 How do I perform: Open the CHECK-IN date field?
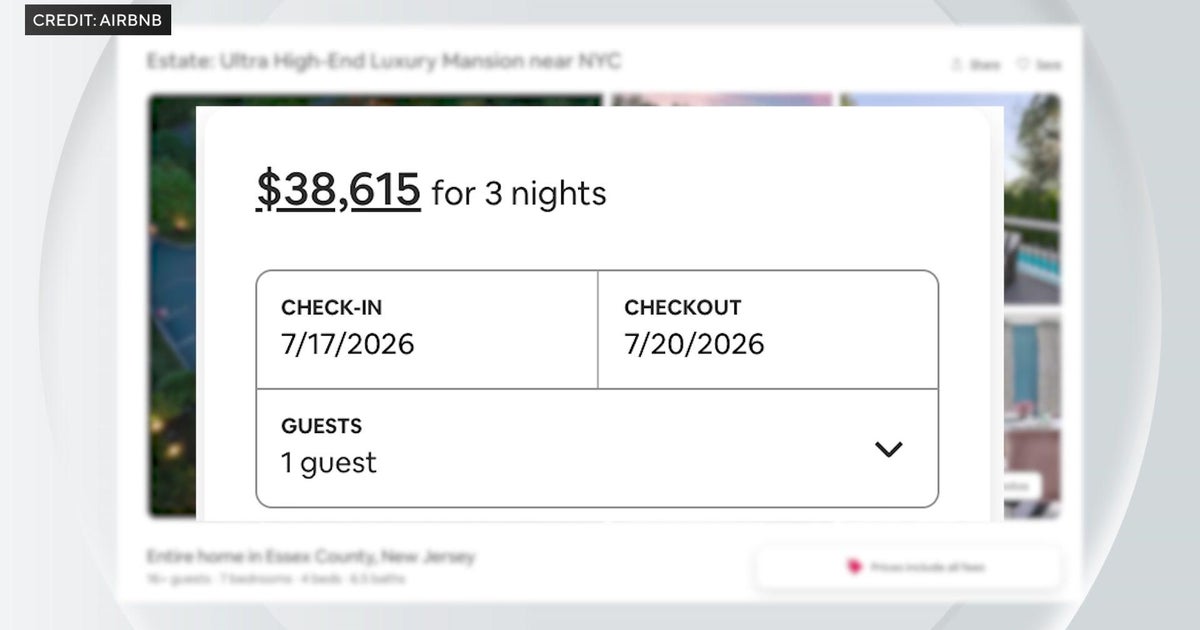(x=427, y=328)
